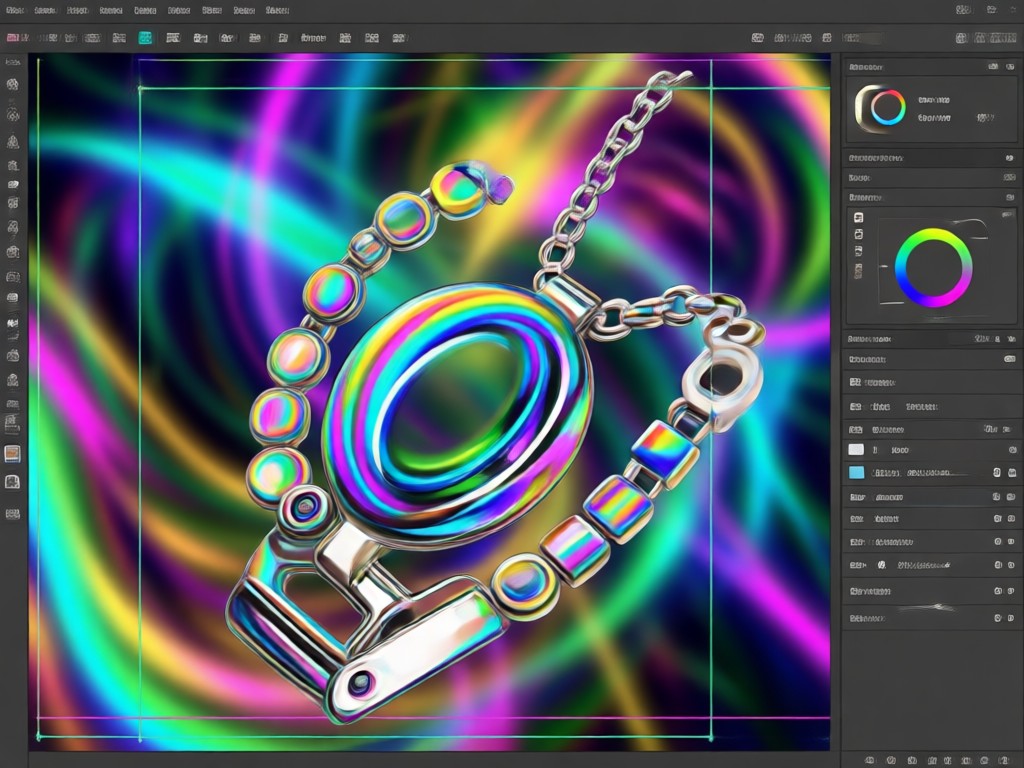Viewport: 1024px width, 768px height.
Task: Click the left of two icons on the blue-thumbnail row
Action: tap(997, 472)
